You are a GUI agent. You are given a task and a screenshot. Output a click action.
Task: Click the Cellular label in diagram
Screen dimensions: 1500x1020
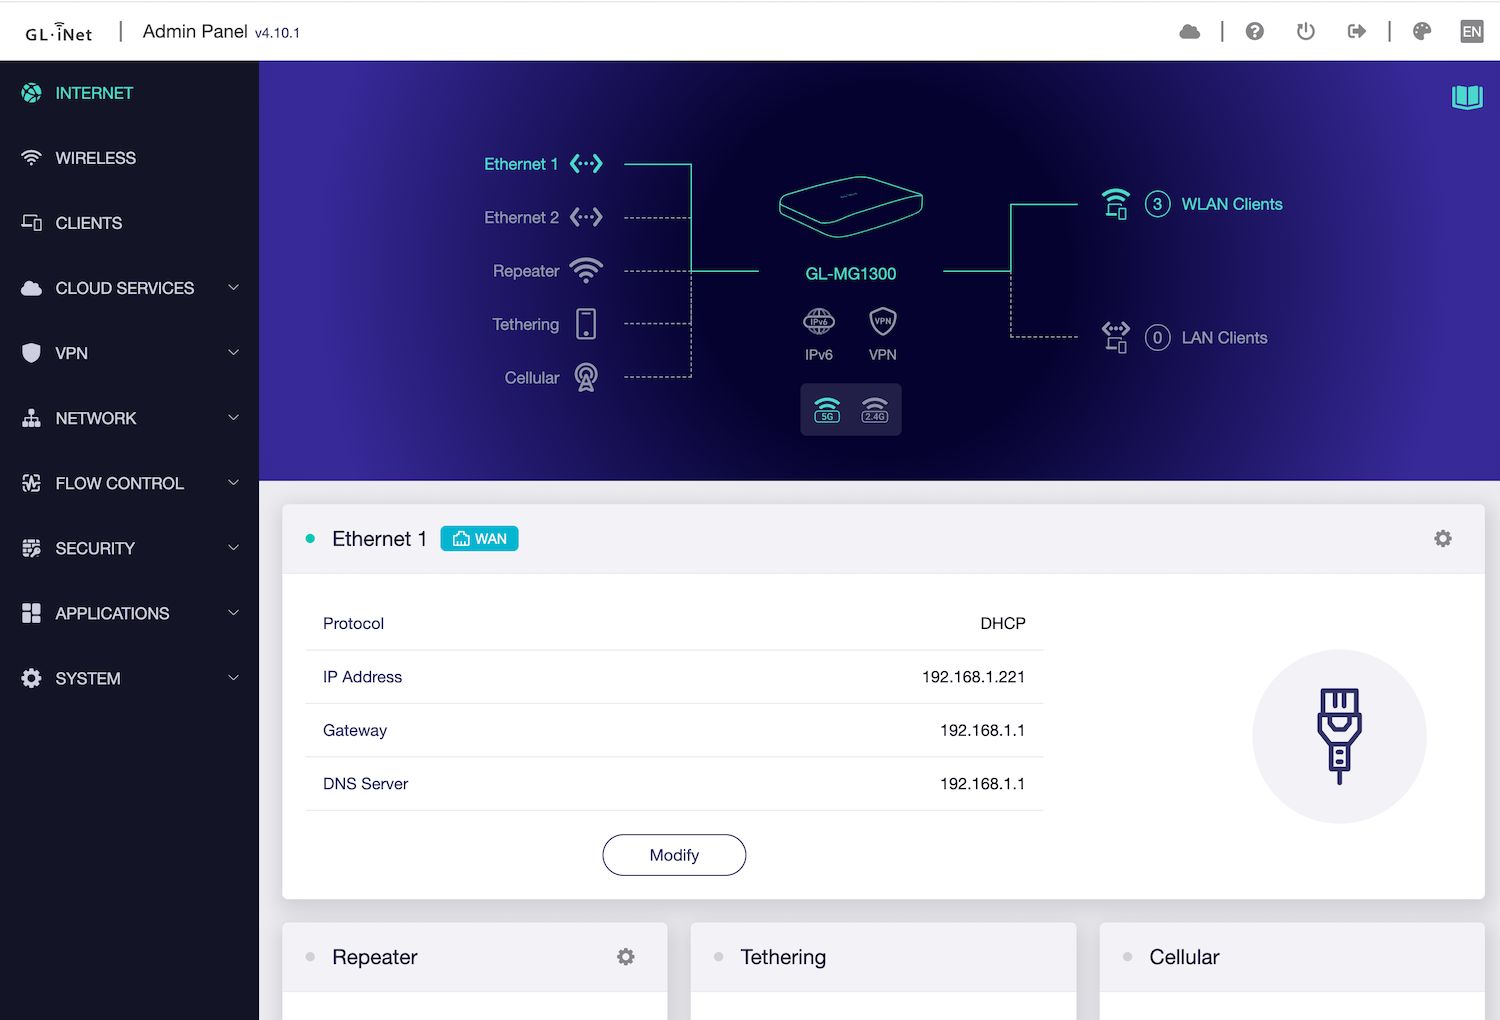click(x=532, y=377)
